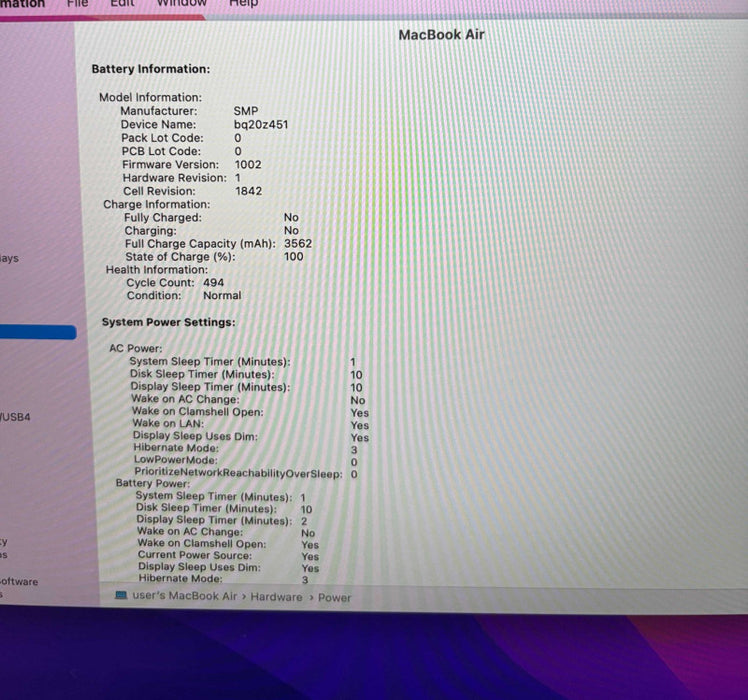Viewport: 748px width, 700px height.
Task: Click AC Power Display Sleep Uses Dim row
Action: click(x=251, y=436)
